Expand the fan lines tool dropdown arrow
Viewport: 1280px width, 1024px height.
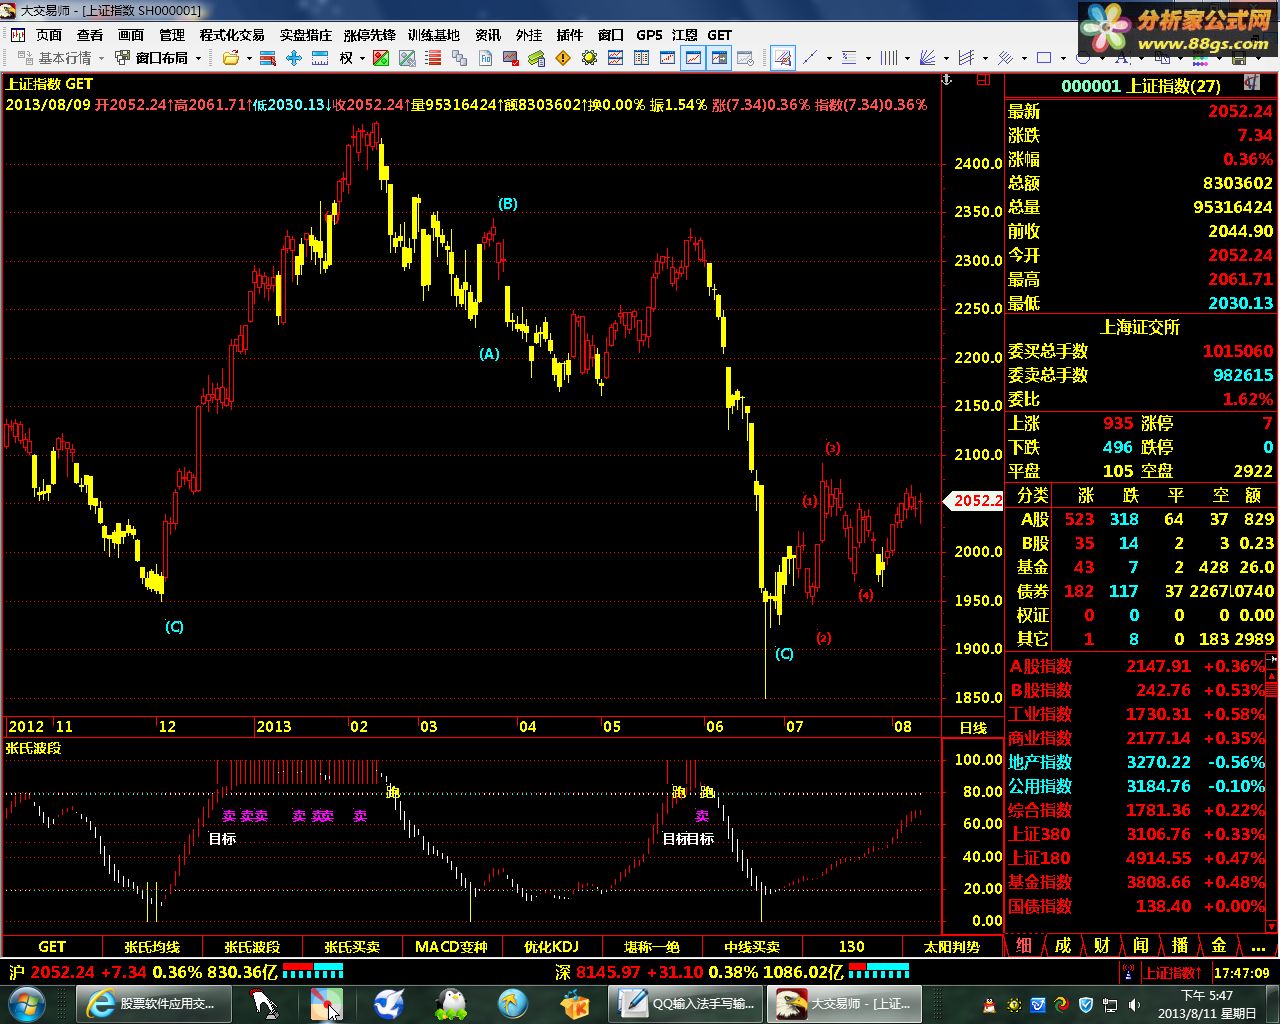(946, 58)
